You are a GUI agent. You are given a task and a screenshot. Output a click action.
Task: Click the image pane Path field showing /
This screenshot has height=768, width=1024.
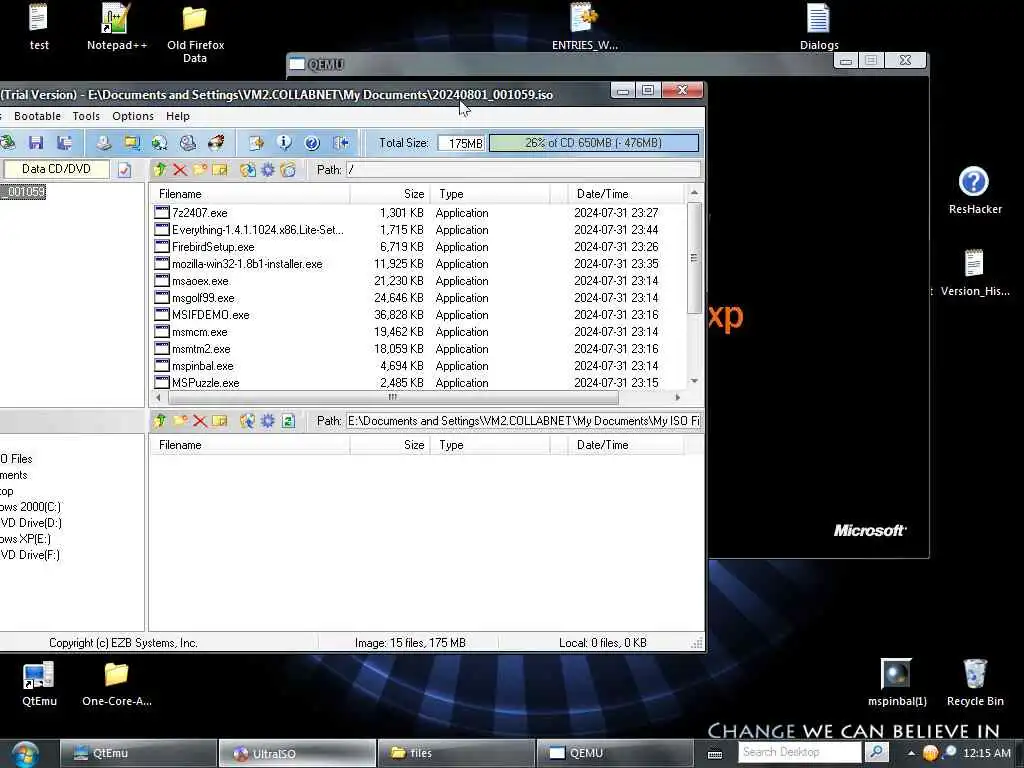(523, 170)
